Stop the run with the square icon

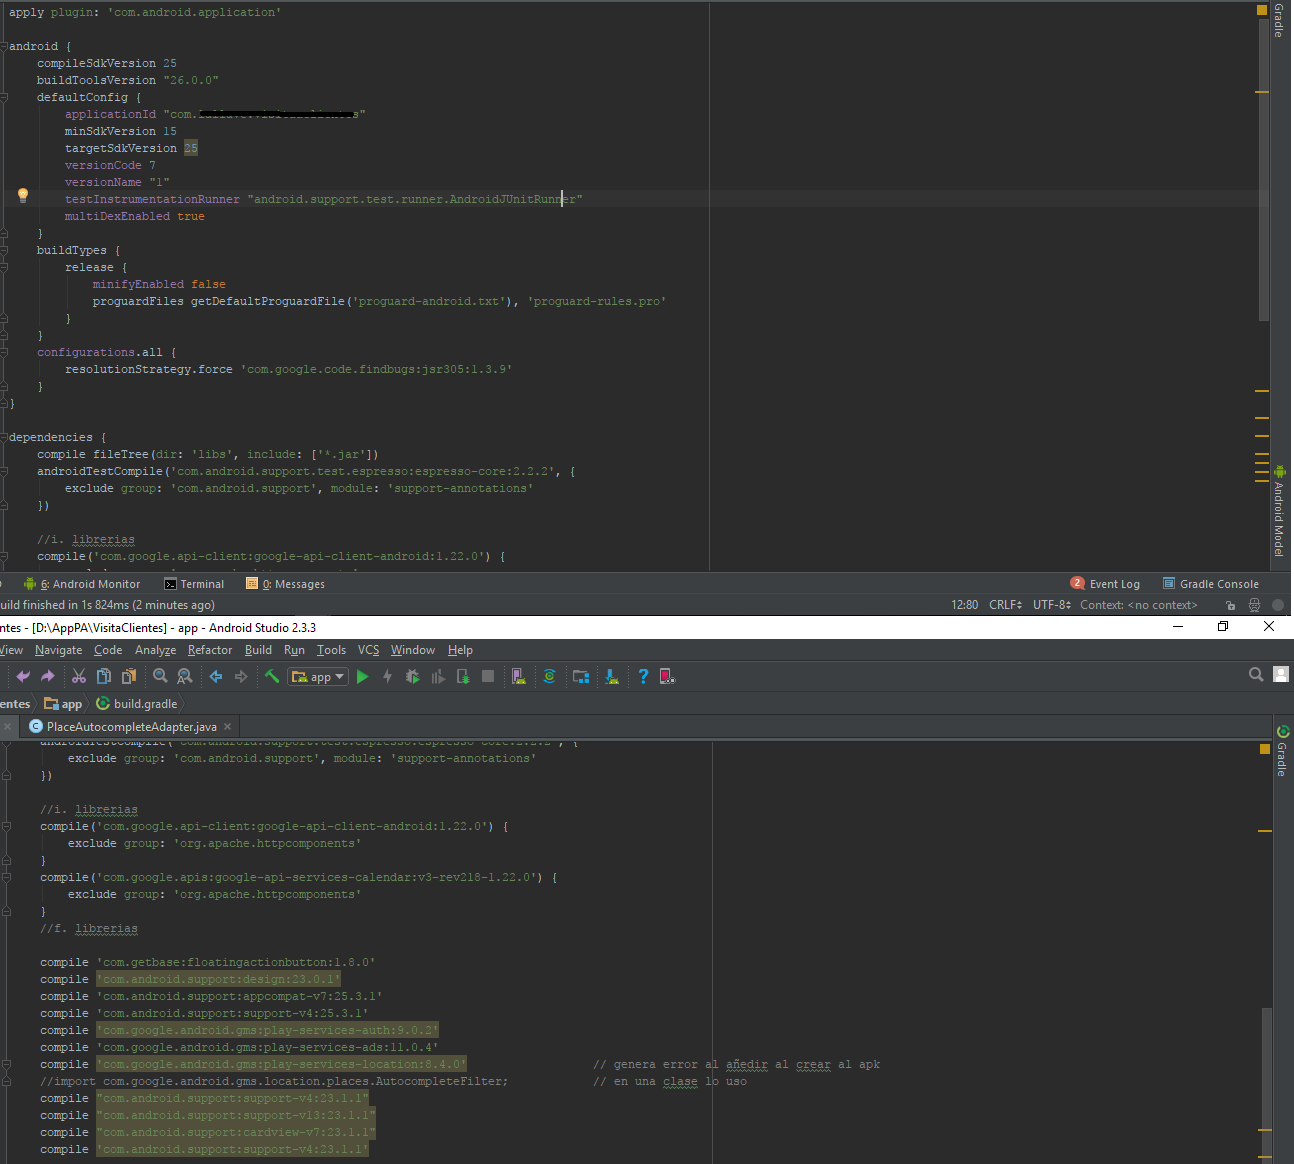488,677
